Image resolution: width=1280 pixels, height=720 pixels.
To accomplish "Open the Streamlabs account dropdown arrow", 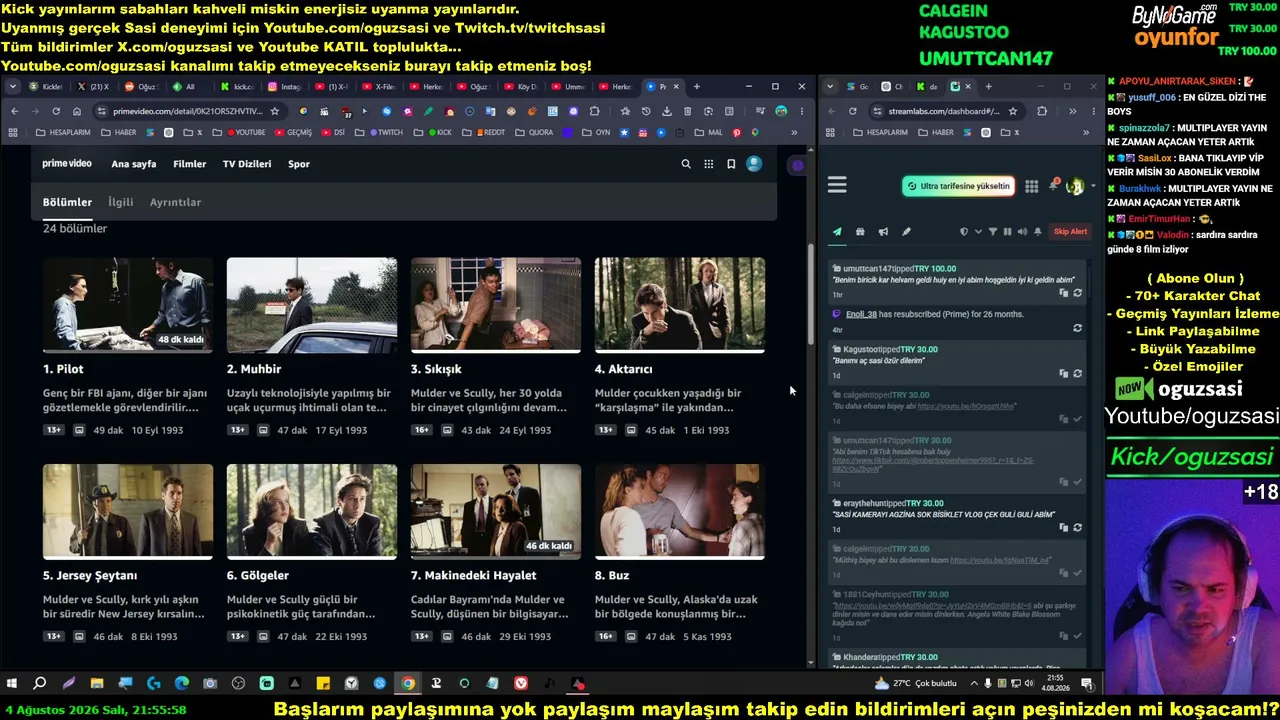I will [1092, 186].
